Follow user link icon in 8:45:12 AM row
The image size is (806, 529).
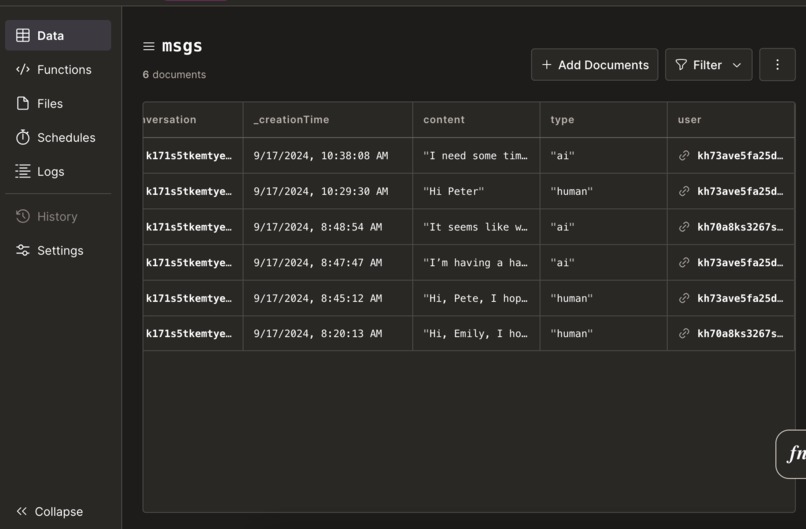pos(684,298)
